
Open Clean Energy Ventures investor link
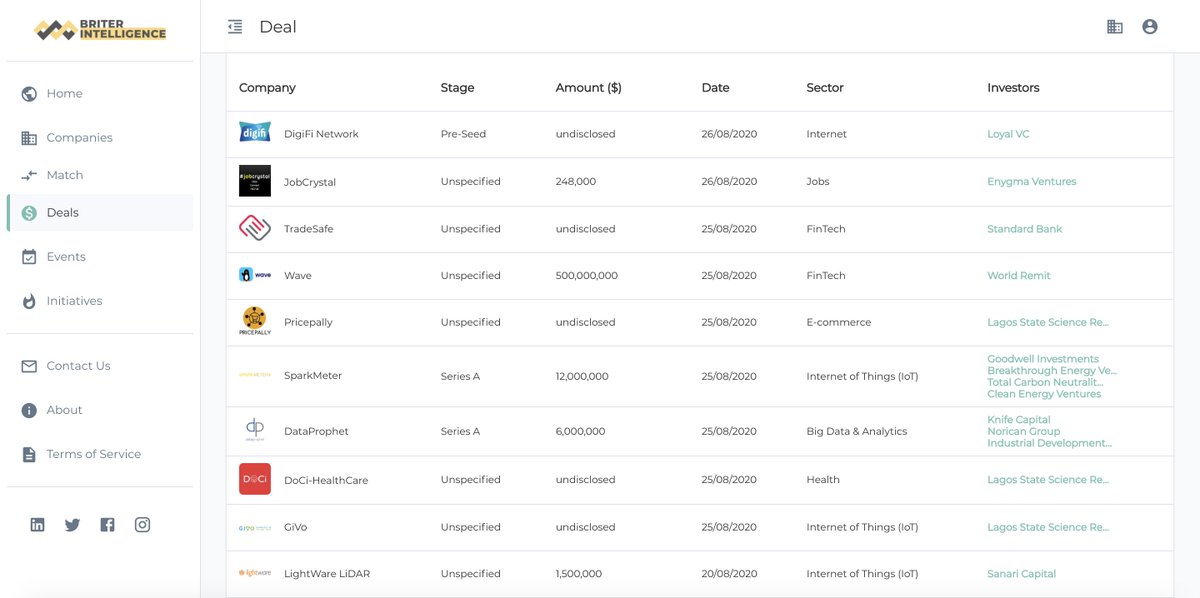pyautogui.click(x=1044, y=394)
